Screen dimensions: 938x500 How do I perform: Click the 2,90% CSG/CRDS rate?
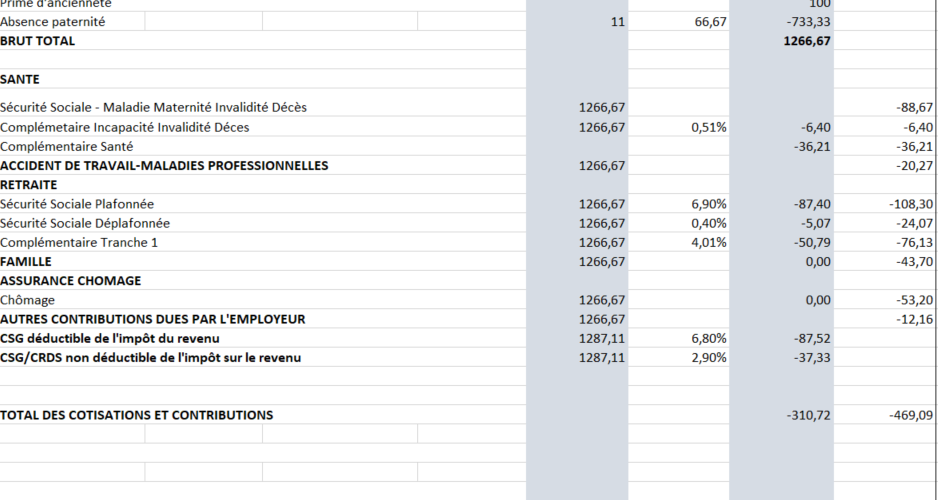pyautogui.click(x=709, y=357)
